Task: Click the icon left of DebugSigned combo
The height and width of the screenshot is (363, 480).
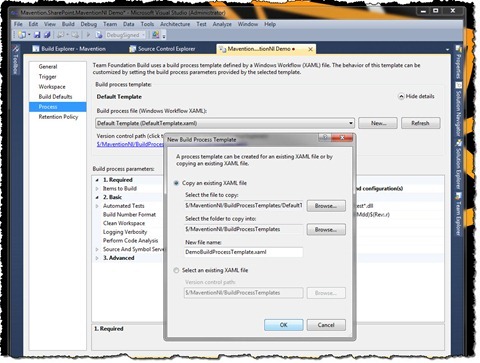Action: click(x=99, y=35)
